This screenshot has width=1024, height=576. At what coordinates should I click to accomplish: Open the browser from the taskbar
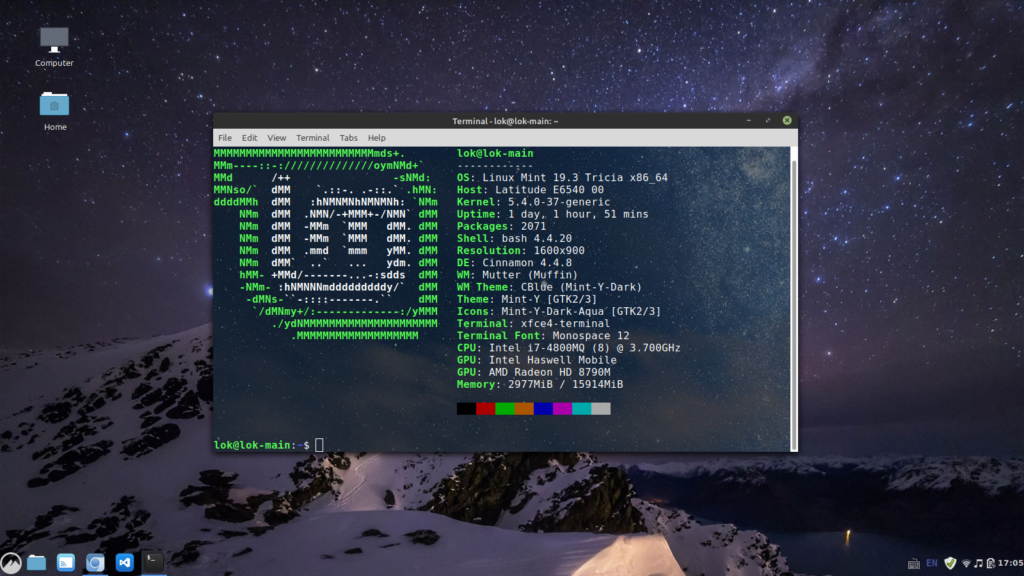tap(95, 563)
